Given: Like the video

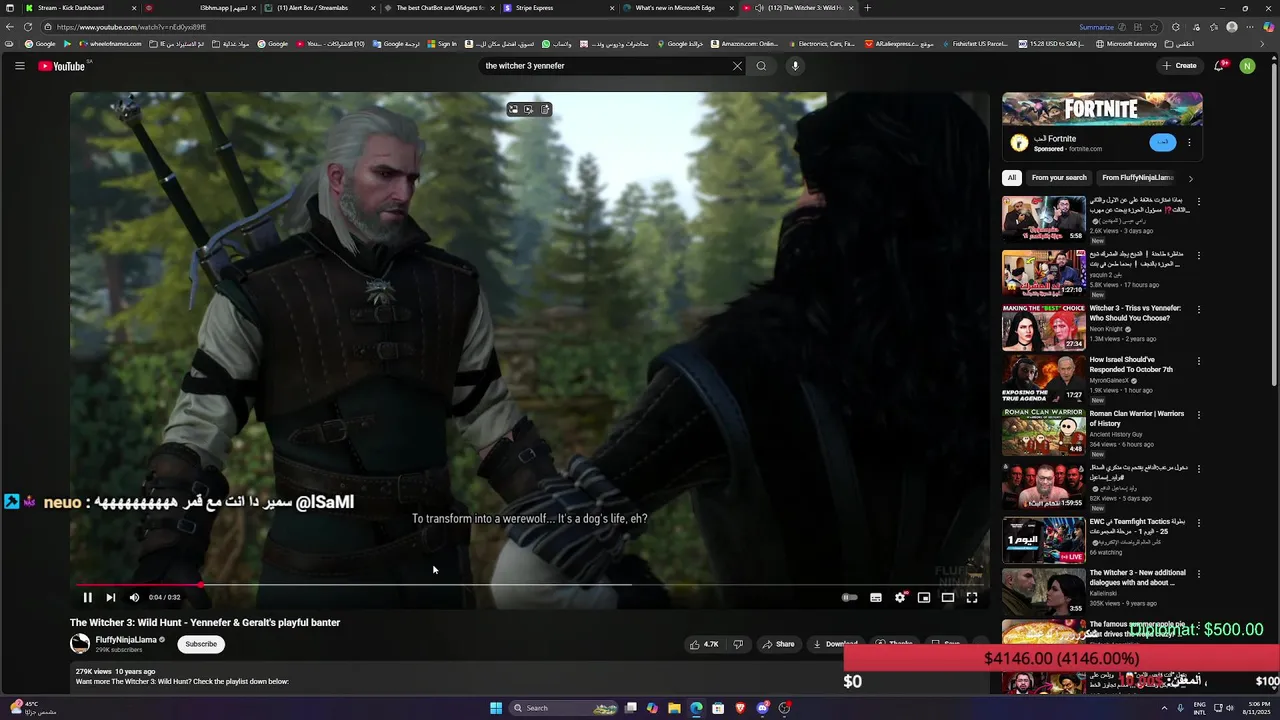Looking at the screenshot, I should point(704,644).
